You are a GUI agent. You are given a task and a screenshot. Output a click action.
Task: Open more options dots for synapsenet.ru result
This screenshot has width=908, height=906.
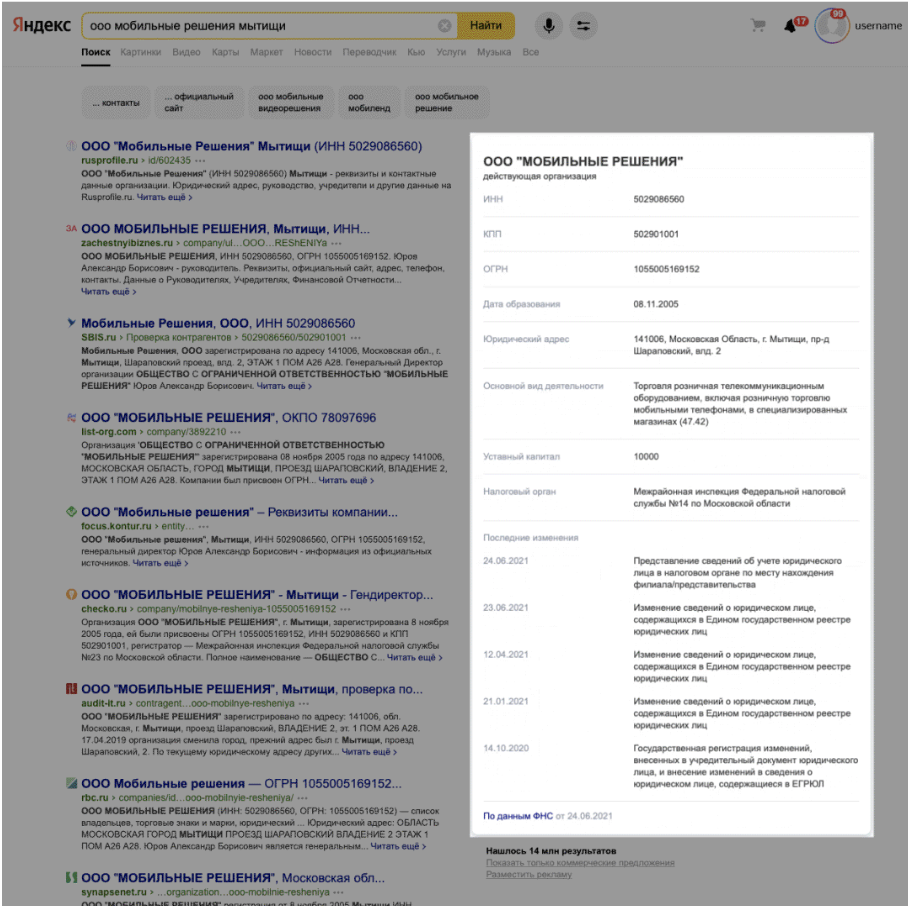pyautogui.click(x=339, y=892)
